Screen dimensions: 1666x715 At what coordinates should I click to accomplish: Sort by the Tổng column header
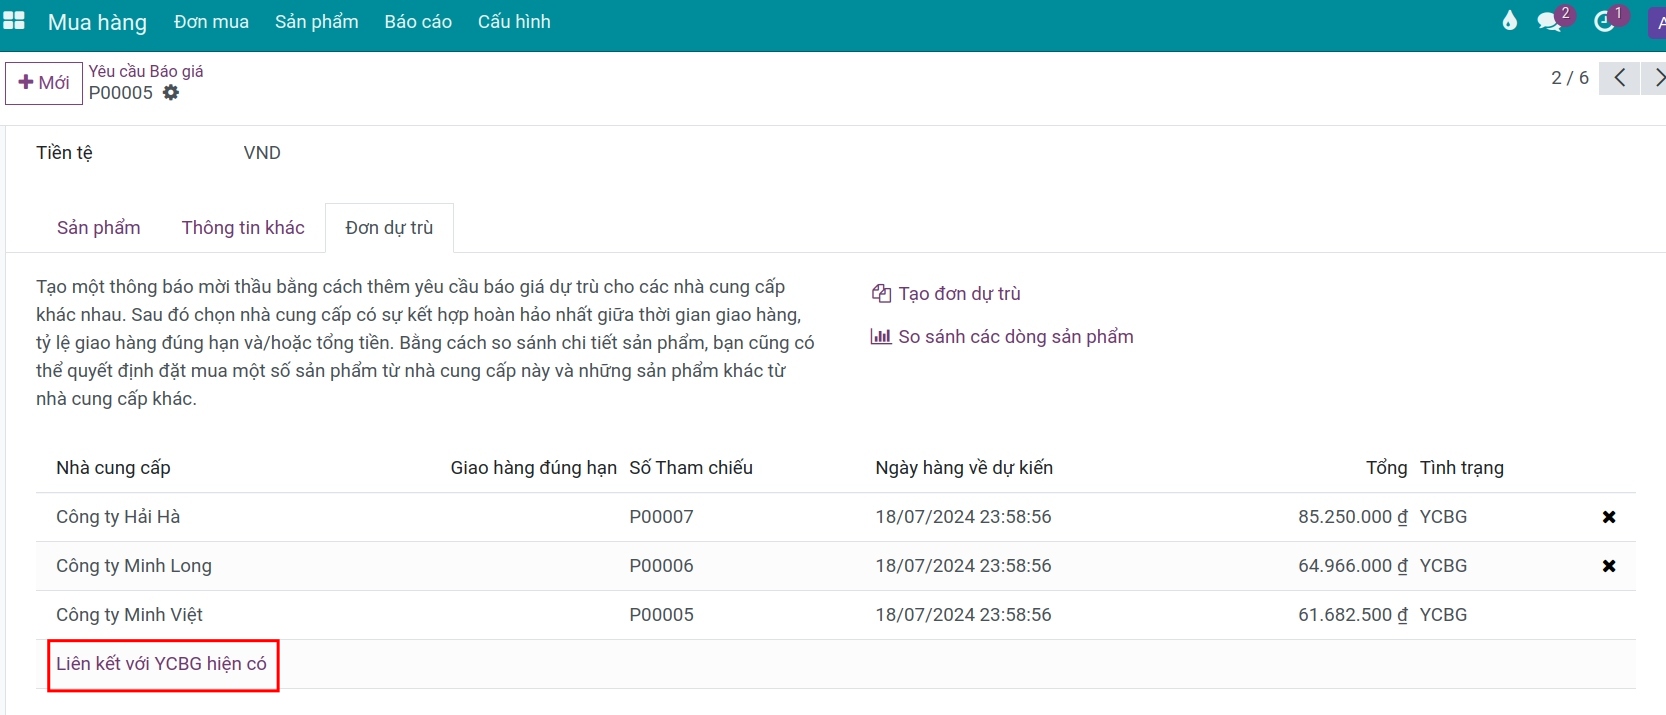[x=1386, y=468]
